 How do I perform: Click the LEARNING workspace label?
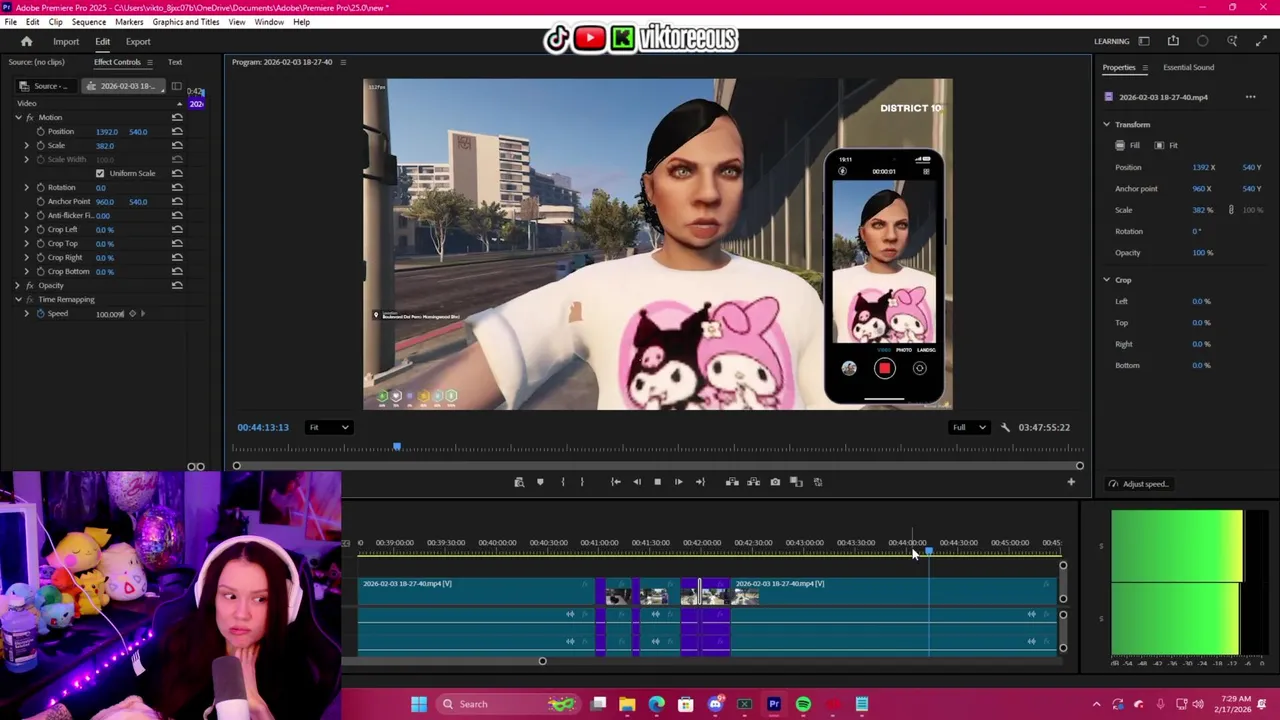point(1111,41)
